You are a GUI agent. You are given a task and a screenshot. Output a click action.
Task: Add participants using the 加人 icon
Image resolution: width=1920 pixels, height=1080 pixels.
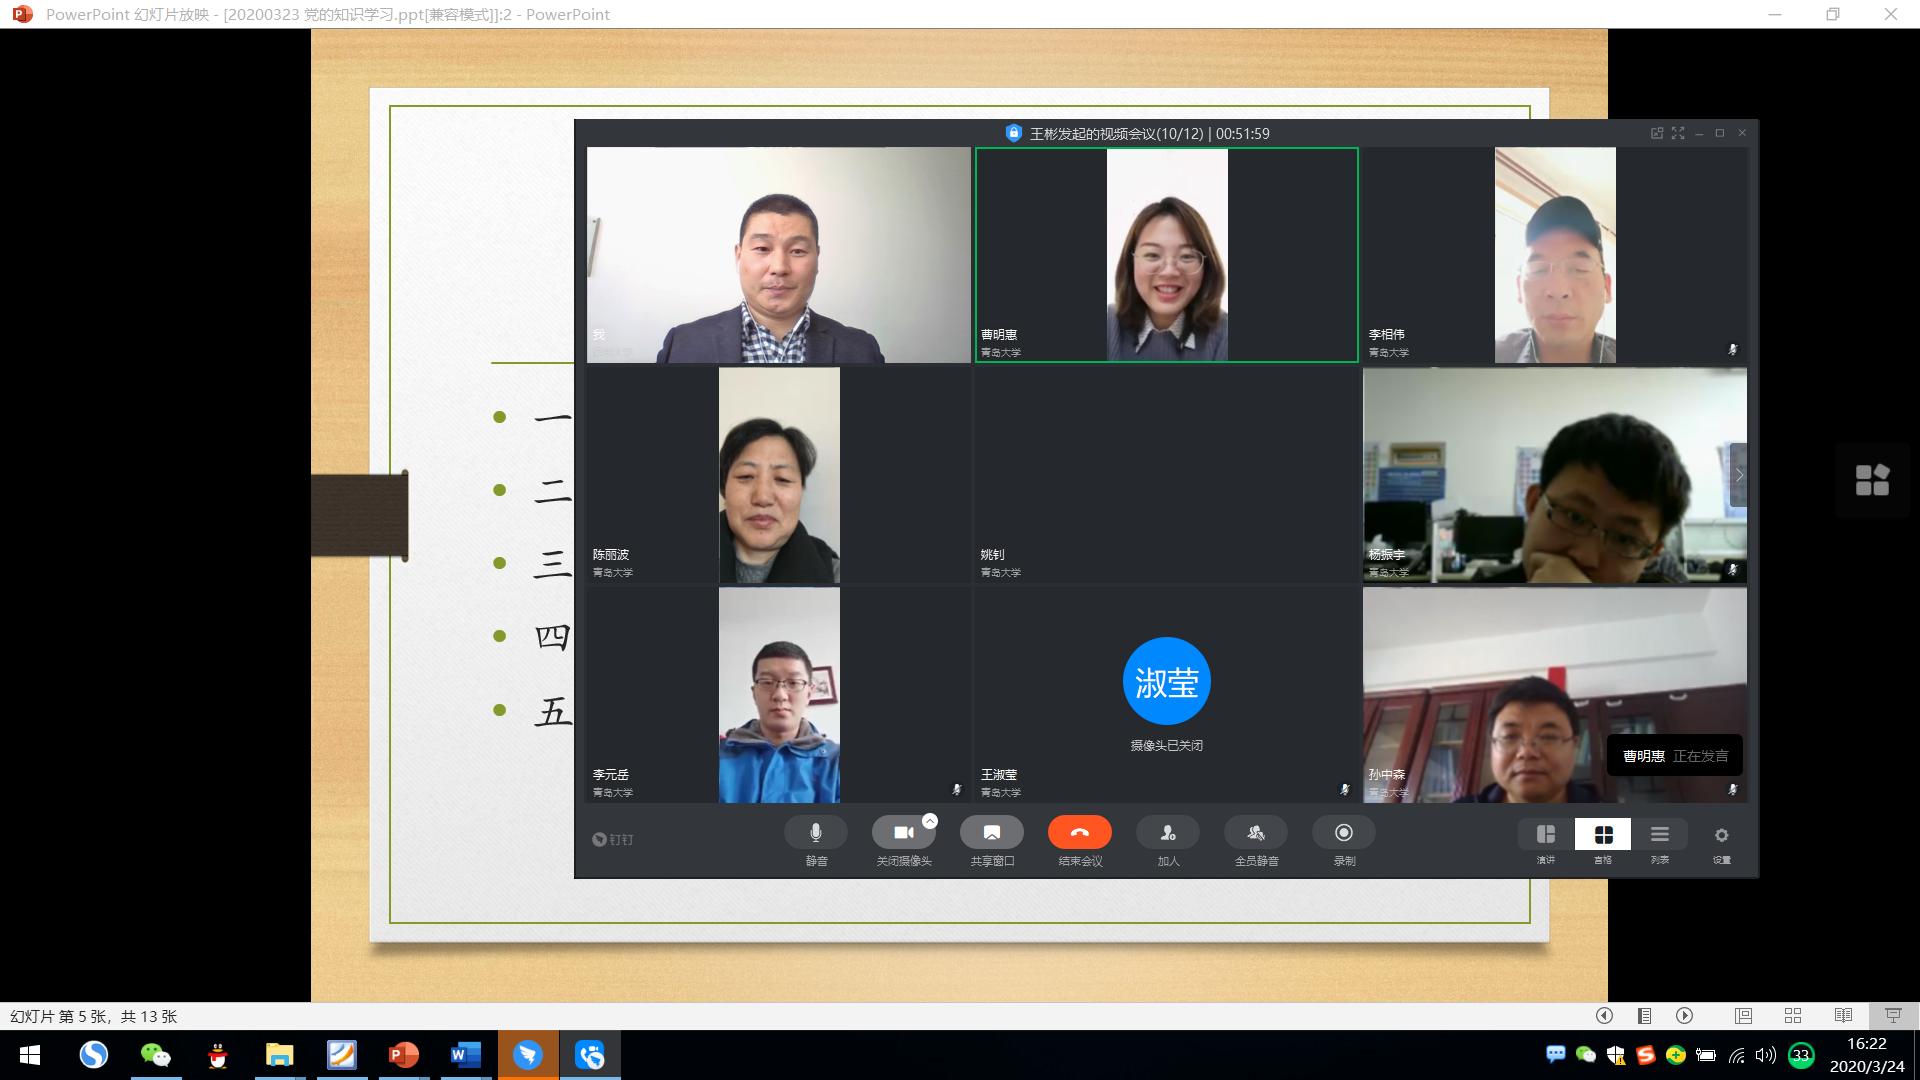(1168, 833)
